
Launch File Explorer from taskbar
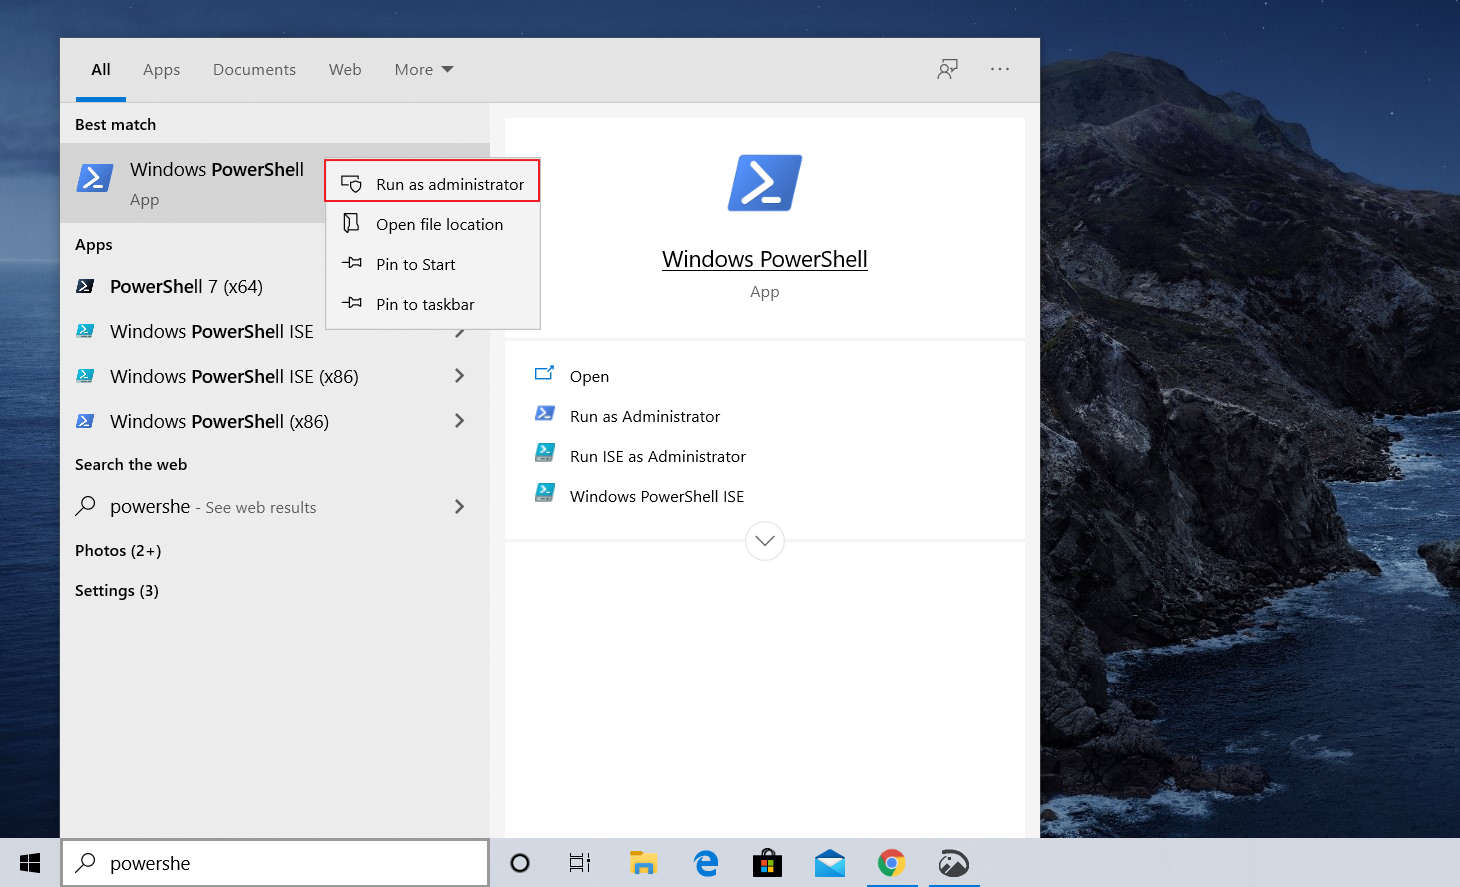642,863
